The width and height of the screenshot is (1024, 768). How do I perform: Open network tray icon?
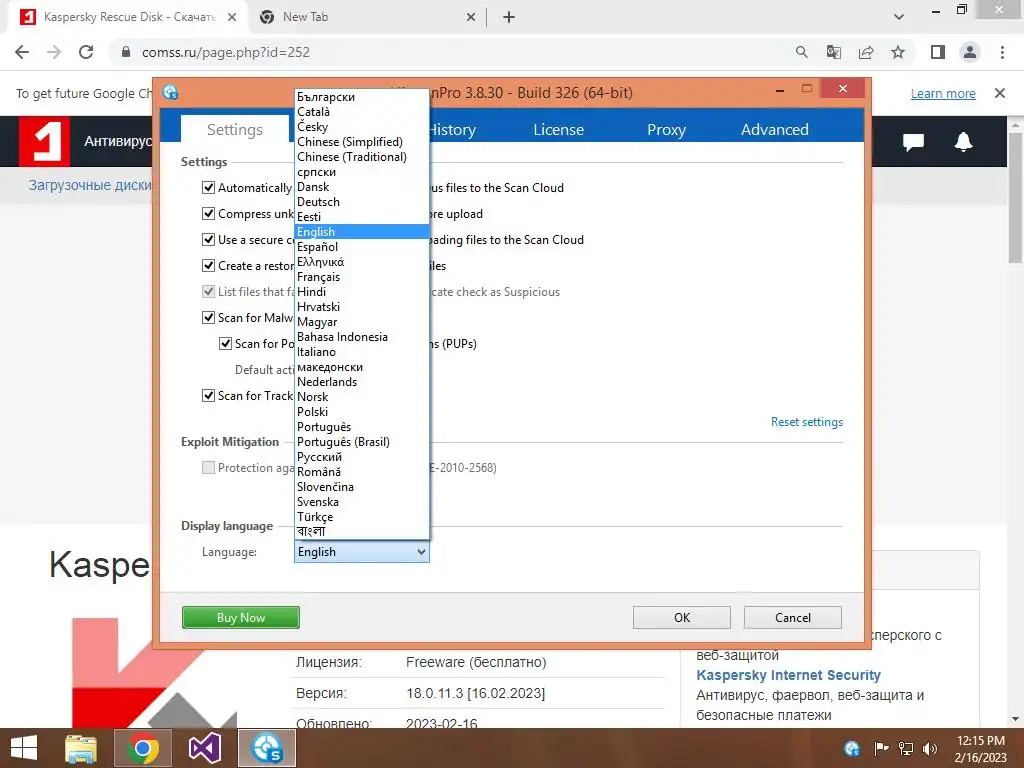coord(906,748)
